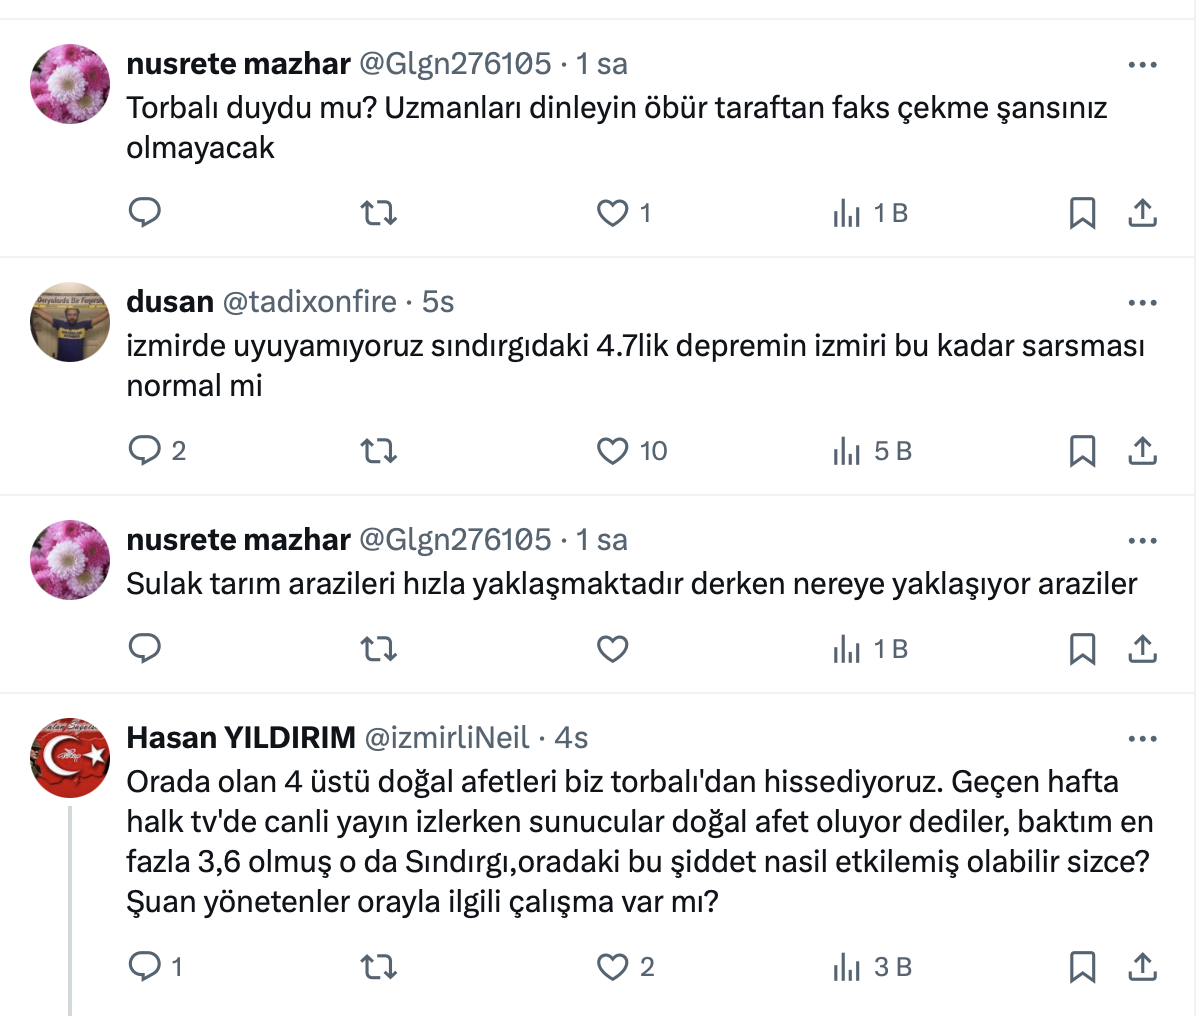Share Hasan YILDIRIM's tweet

[1142, 967]
